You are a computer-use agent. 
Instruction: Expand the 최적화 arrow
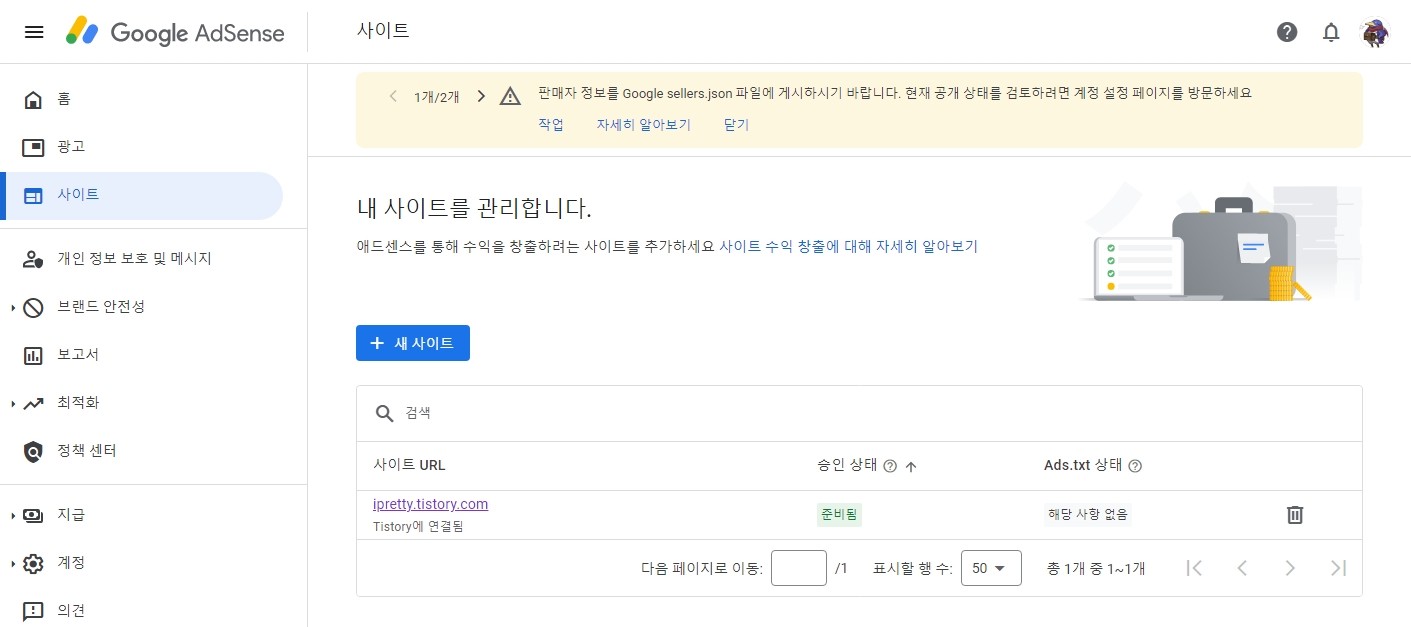13,403
